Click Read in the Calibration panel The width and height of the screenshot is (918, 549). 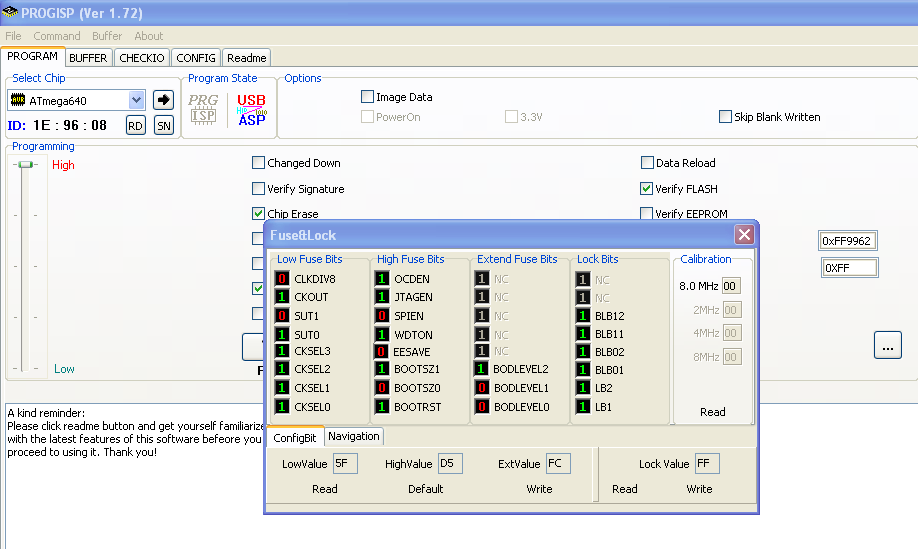pos(713,412)
